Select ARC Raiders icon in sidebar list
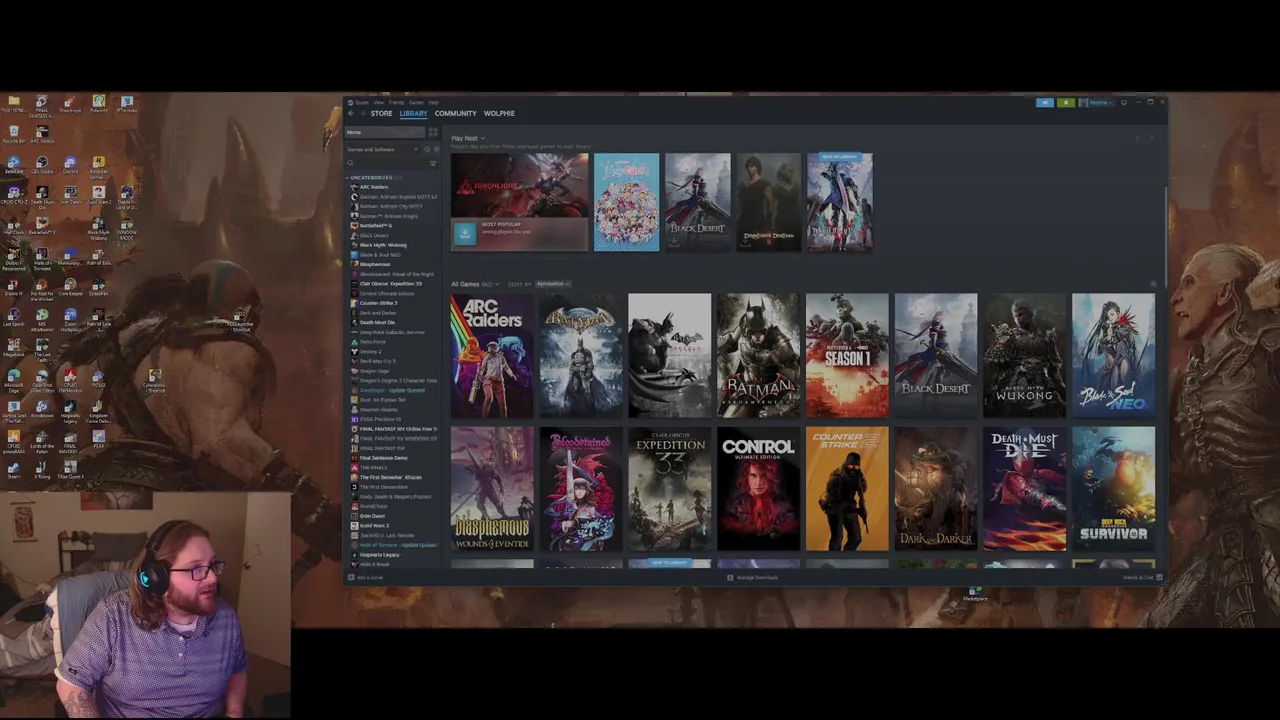Image resolution: width=1280 pixels, height=720 pixels. (354, 187)
